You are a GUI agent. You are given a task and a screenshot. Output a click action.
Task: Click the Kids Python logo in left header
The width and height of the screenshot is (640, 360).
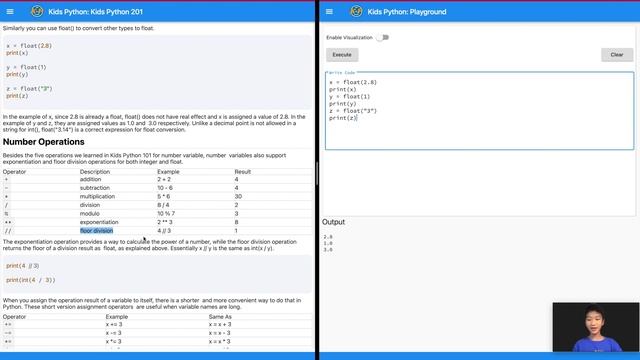[37, 11]
